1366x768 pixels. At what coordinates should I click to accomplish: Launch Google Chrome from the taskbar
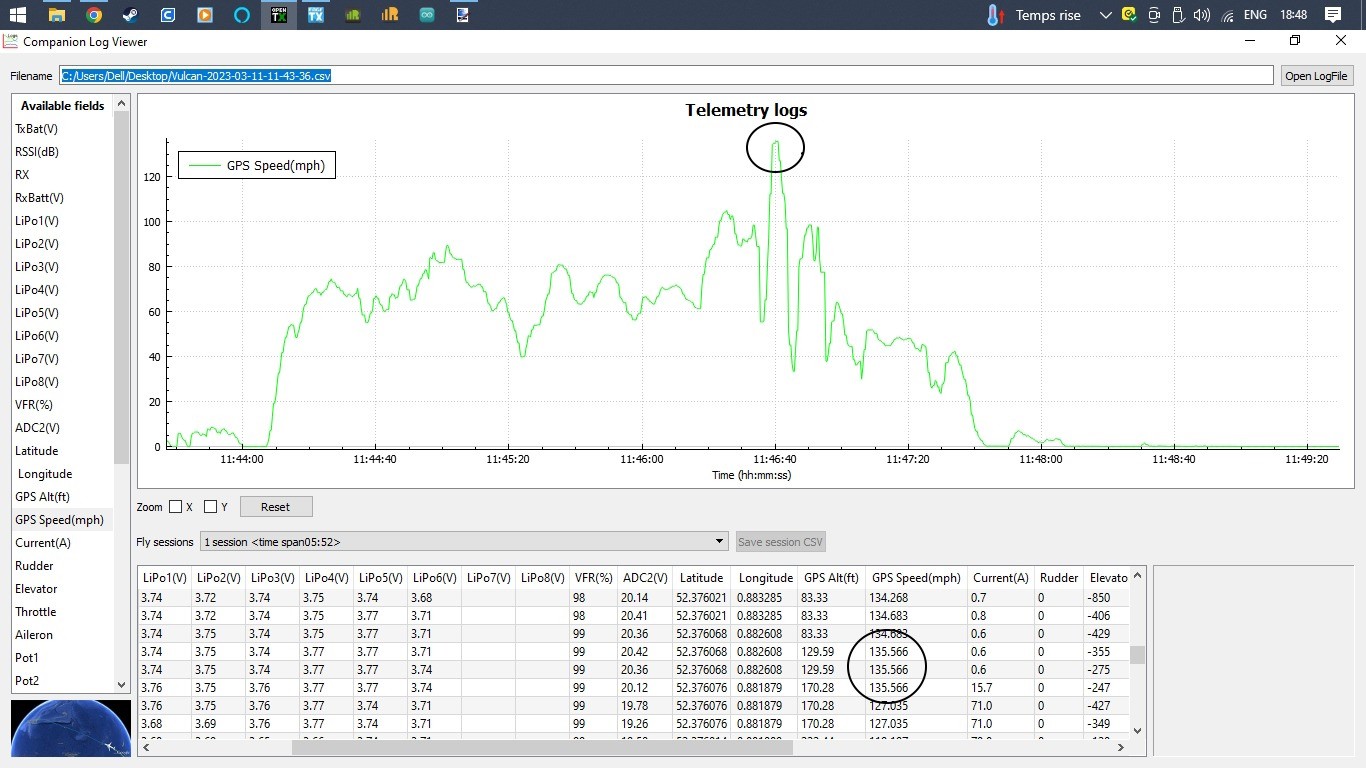pos(94,14)
